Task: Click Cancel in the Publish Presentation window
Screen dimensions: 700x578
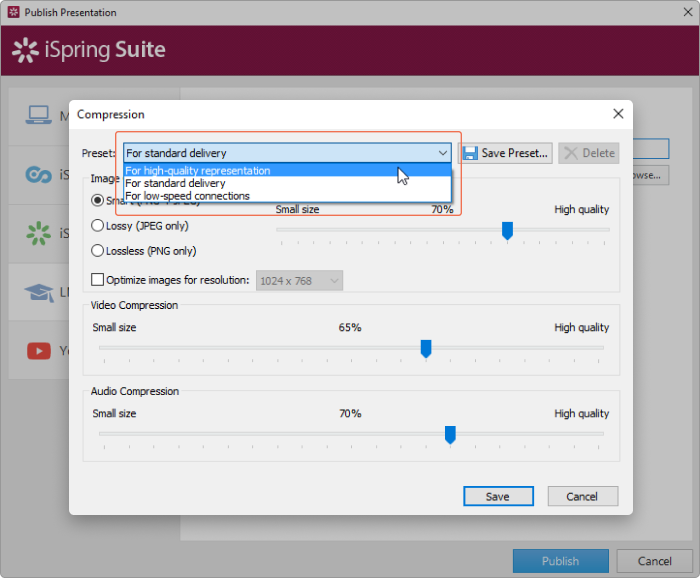Action: [x=654, y=561]
